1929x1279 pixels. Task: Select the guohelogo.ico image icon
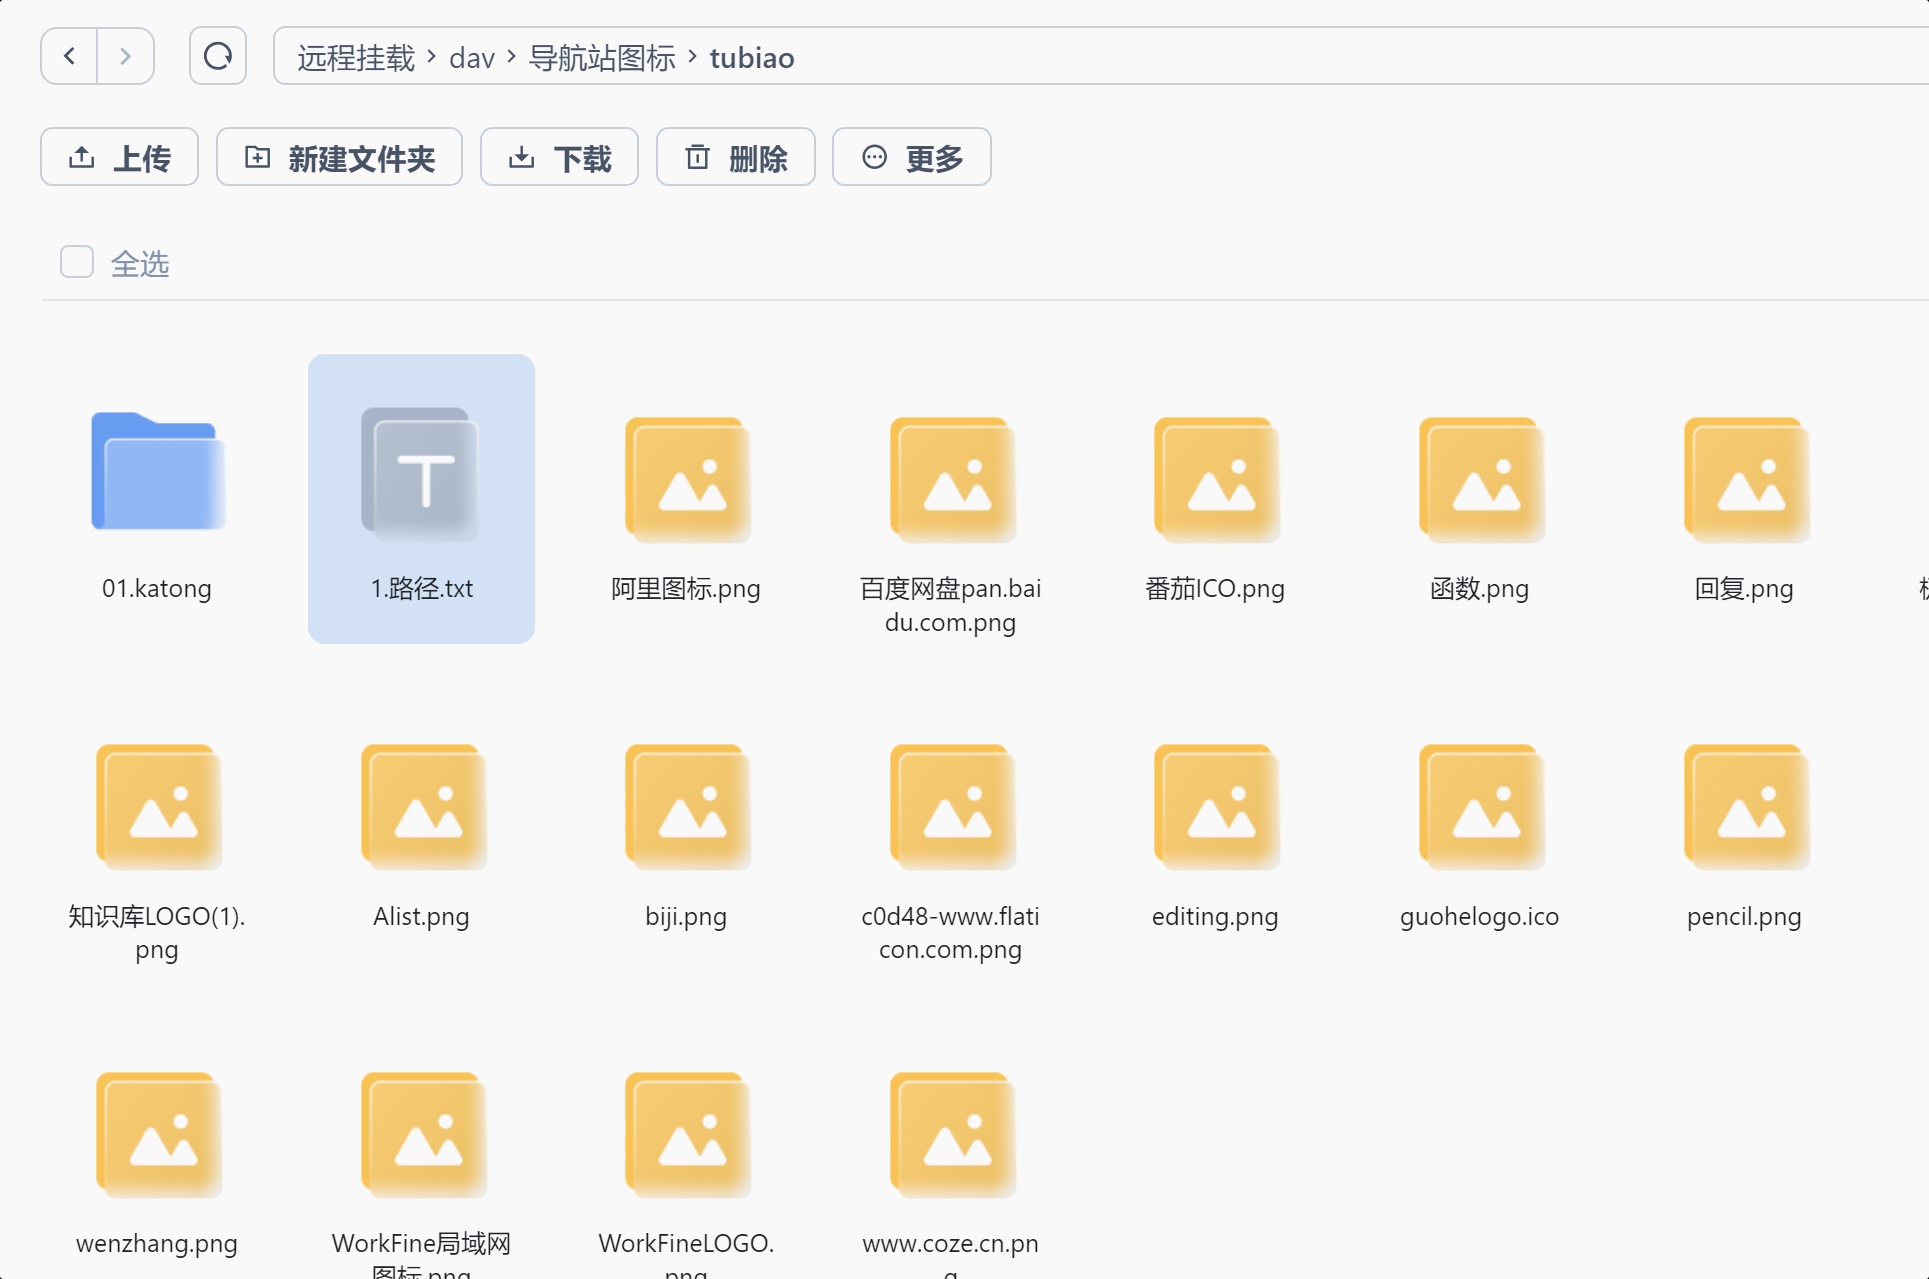(1481, 807)
